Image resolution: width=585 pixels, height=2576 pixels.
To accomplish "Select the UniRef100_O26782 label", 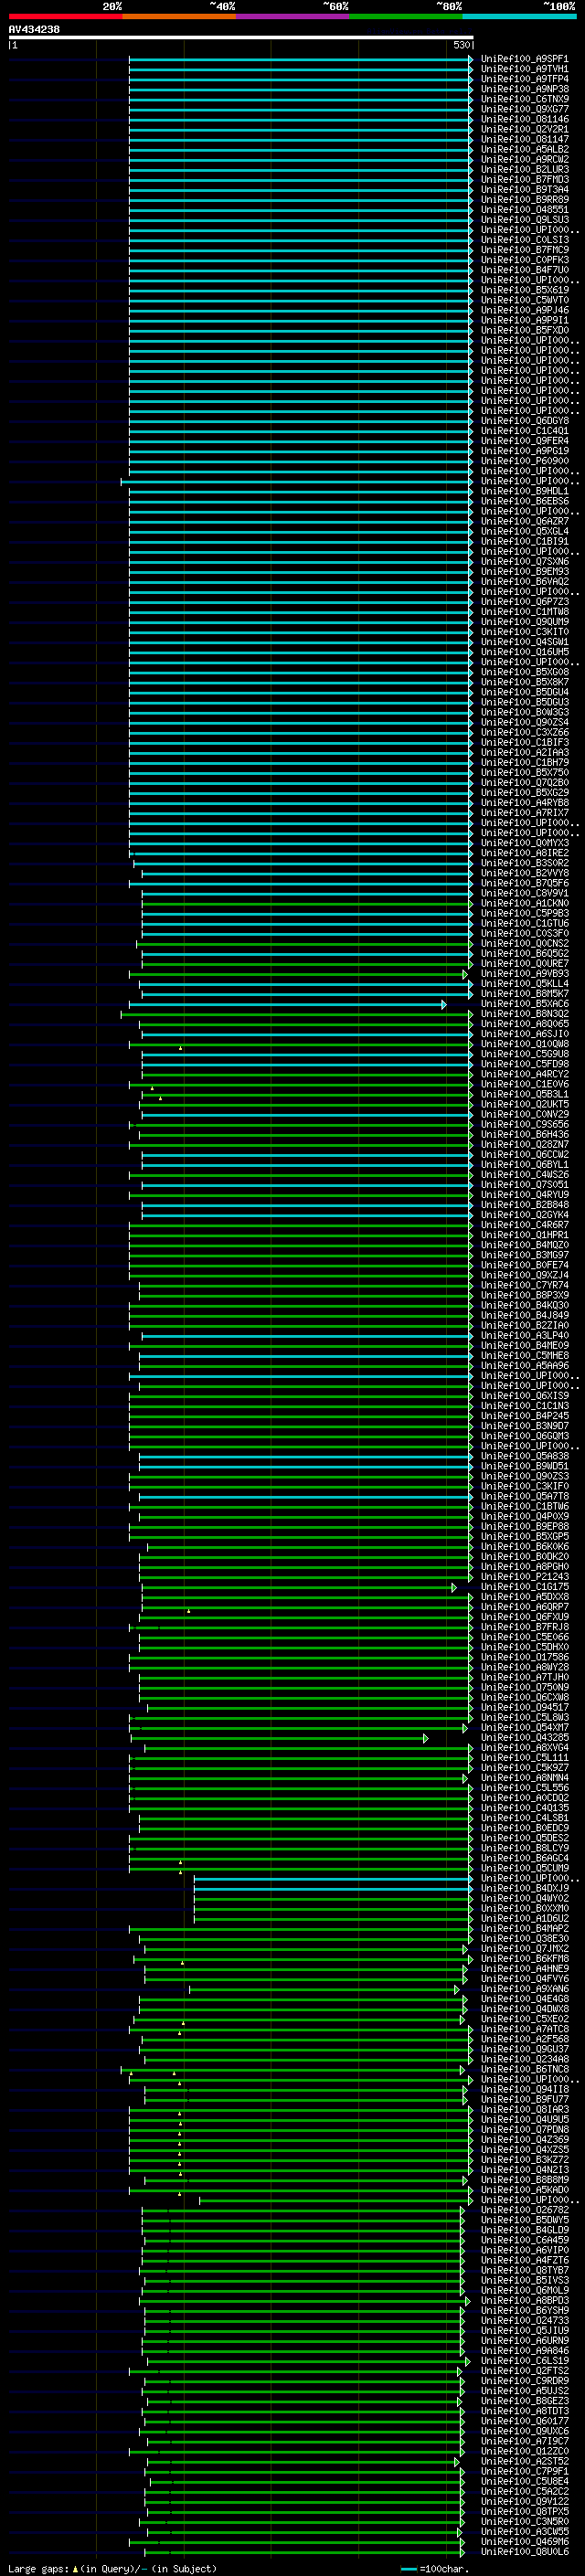I will pyautogui.click(x=524, y=2209).
